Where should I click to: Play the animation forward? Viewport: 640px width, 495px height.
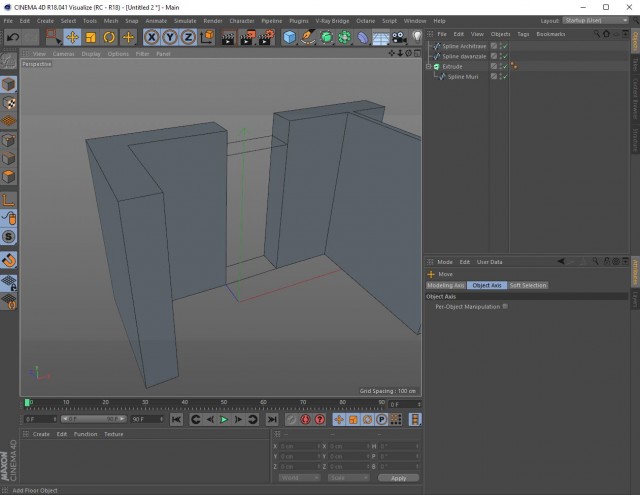(224, 419)
